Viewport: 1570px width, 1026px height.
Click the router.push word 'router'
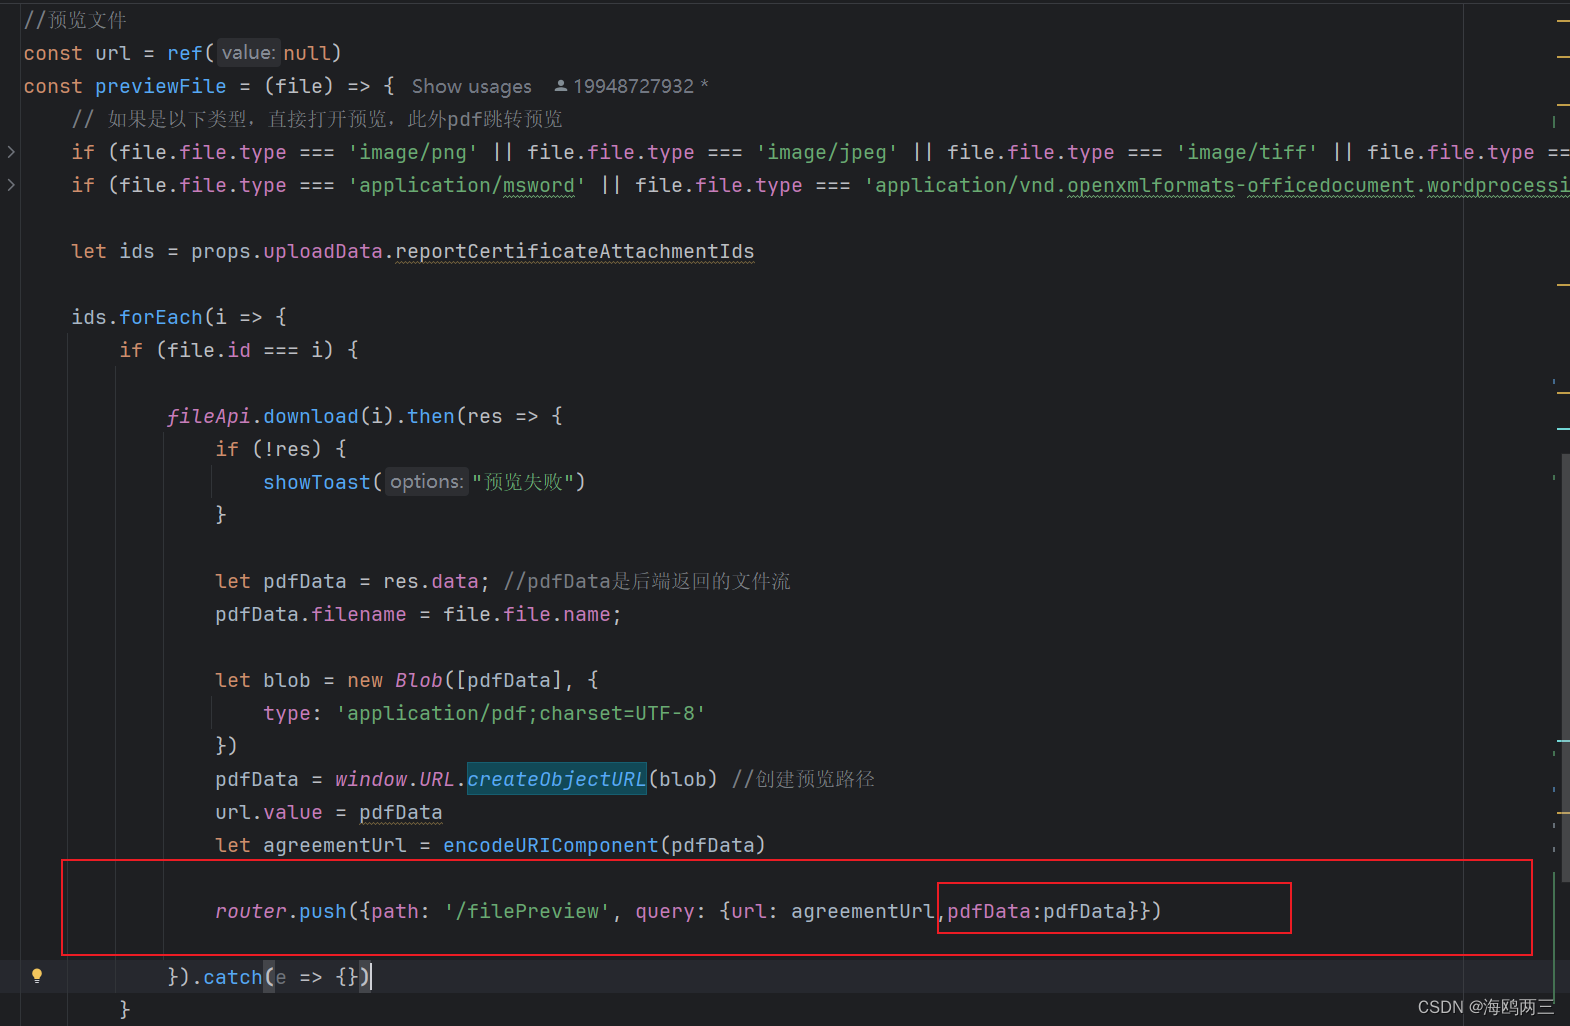tap(251, 911)
